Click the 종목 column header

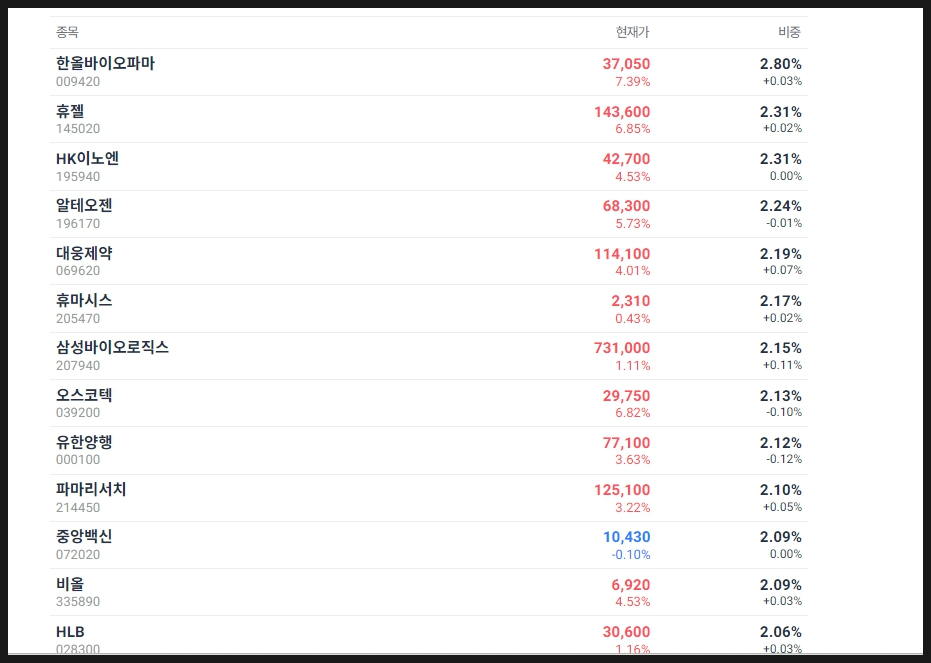click(x=67, y=33)
